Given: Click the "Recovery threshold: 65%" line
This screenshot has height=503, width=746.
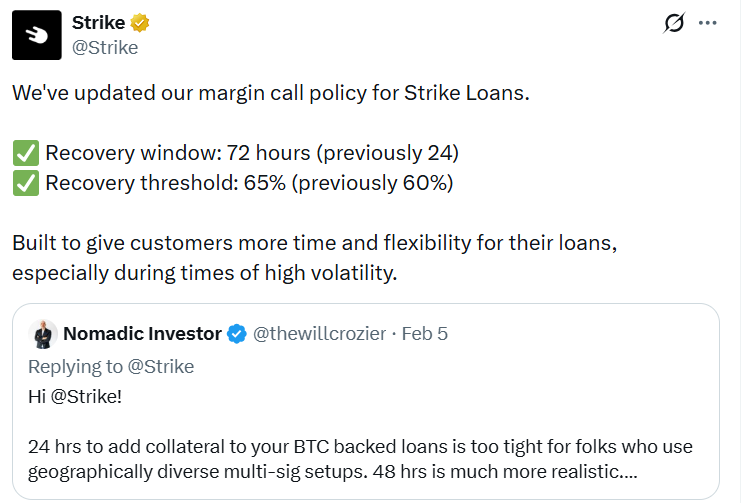Looking at the screenshot, I should 249,183.
